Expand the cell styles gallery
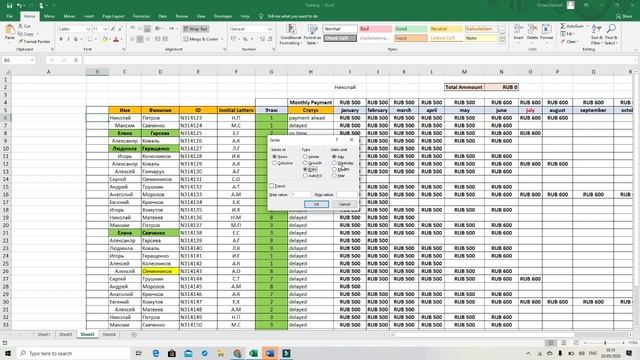This screenshot has height=360, width=640. click(x=502, y=39)
